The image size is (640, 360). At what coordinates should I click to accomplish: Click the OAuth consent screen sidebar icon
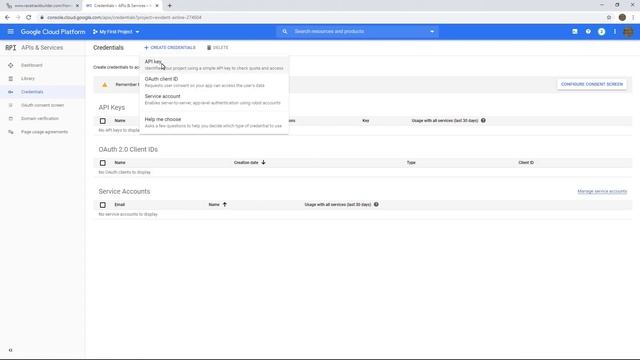[x=11, y=105]
